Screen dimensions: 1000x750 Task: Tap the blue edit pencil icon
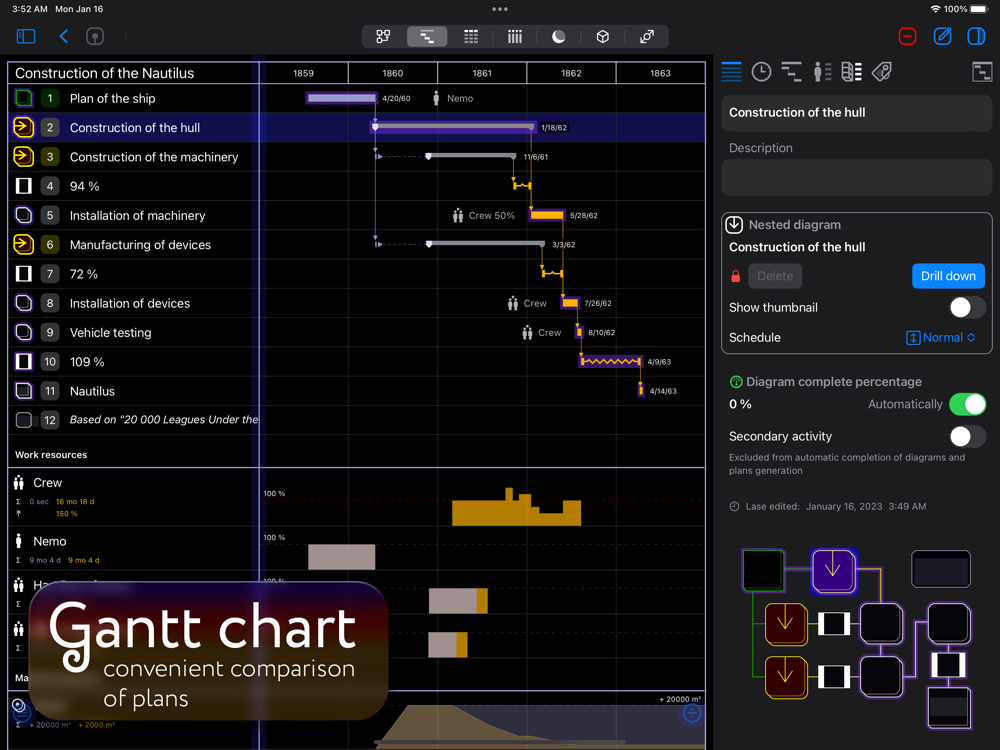coord(942,36)
